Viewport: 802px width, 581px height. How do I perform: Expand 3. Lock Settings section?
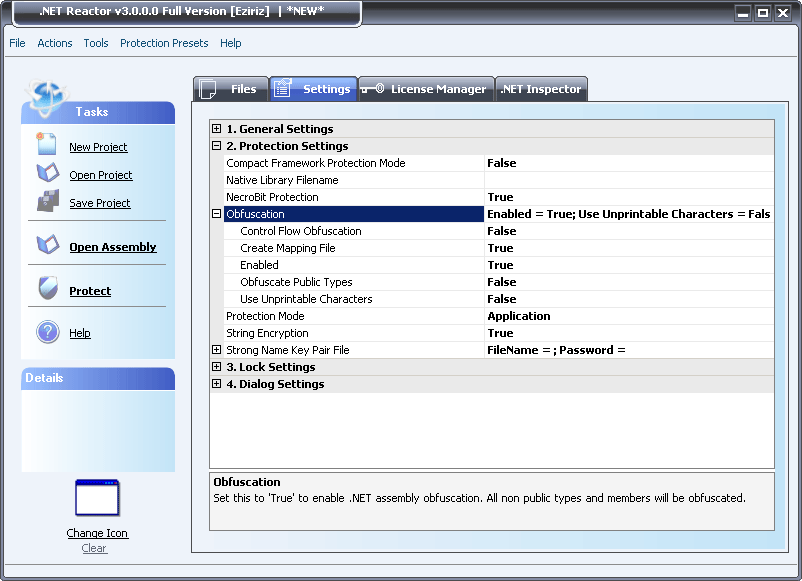(216, 367)
